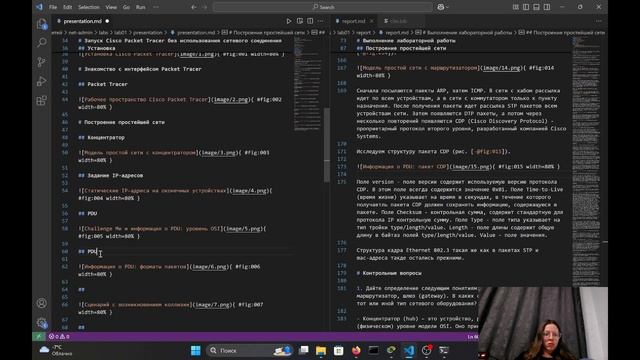Open image/7.png link in left editor
Viewport: 640px width, 360px height.
pyautogui.click(x=213, y=304)
